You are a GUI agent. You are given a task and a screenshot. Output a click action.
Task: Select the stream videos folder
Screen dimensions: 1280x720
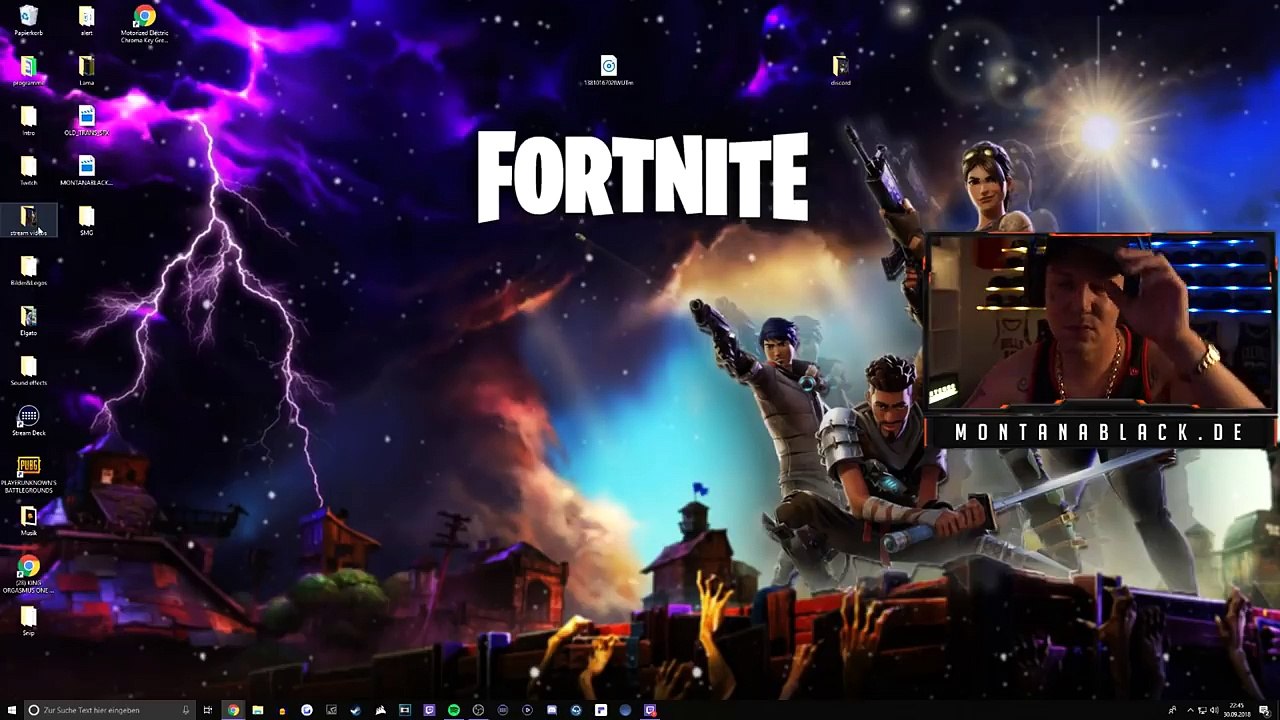pos(28,221)
